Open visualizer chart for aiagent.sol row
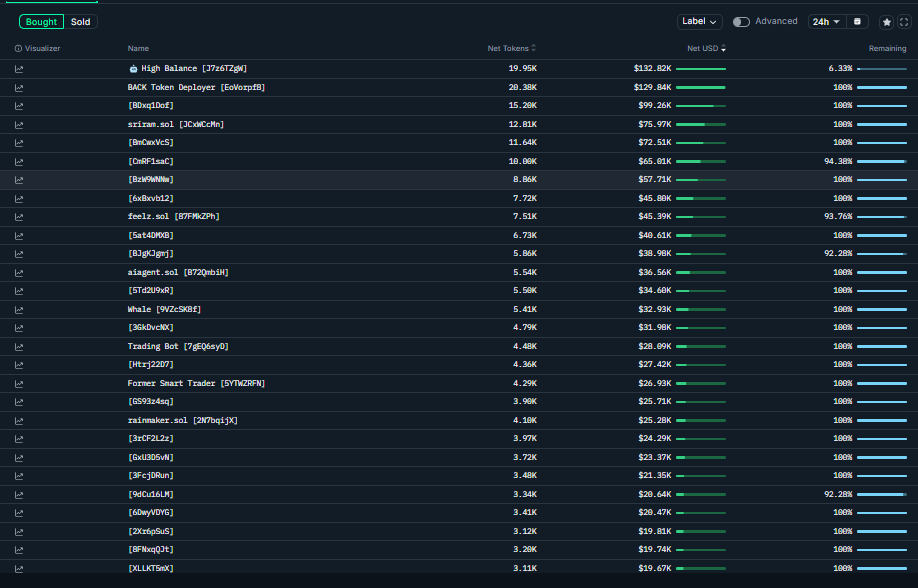This screenshot has width=918, height=588. pyautogui.click(x=19, y=272)
